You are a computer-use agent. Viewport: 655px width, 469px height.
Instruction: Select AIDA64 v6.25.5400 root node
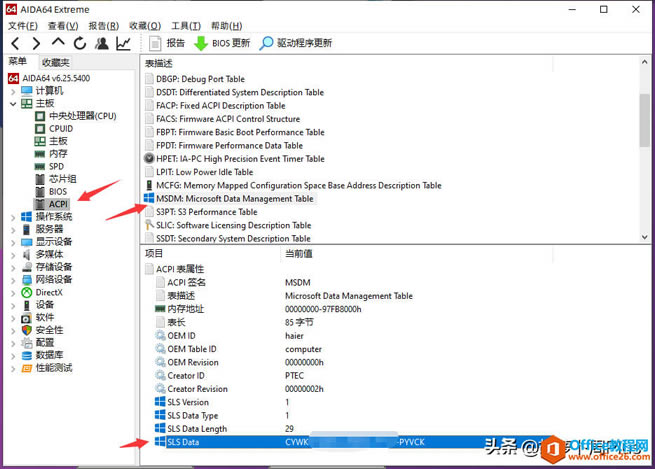(x=49, y=78)
